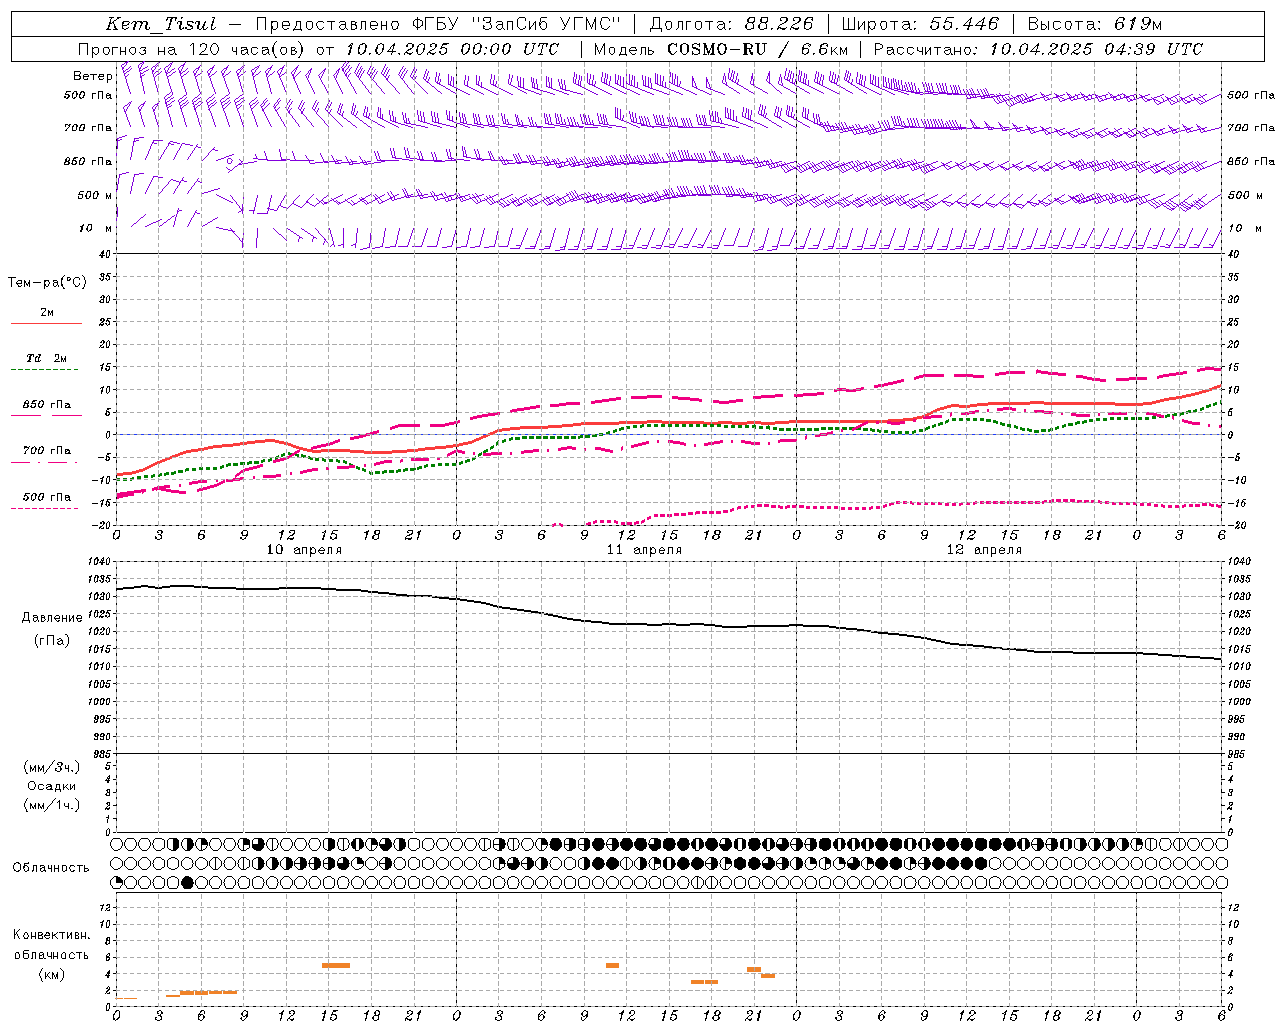
Task: Select the forecast start 10.04.2025 00:00 UTC
Action: point(452,49)
